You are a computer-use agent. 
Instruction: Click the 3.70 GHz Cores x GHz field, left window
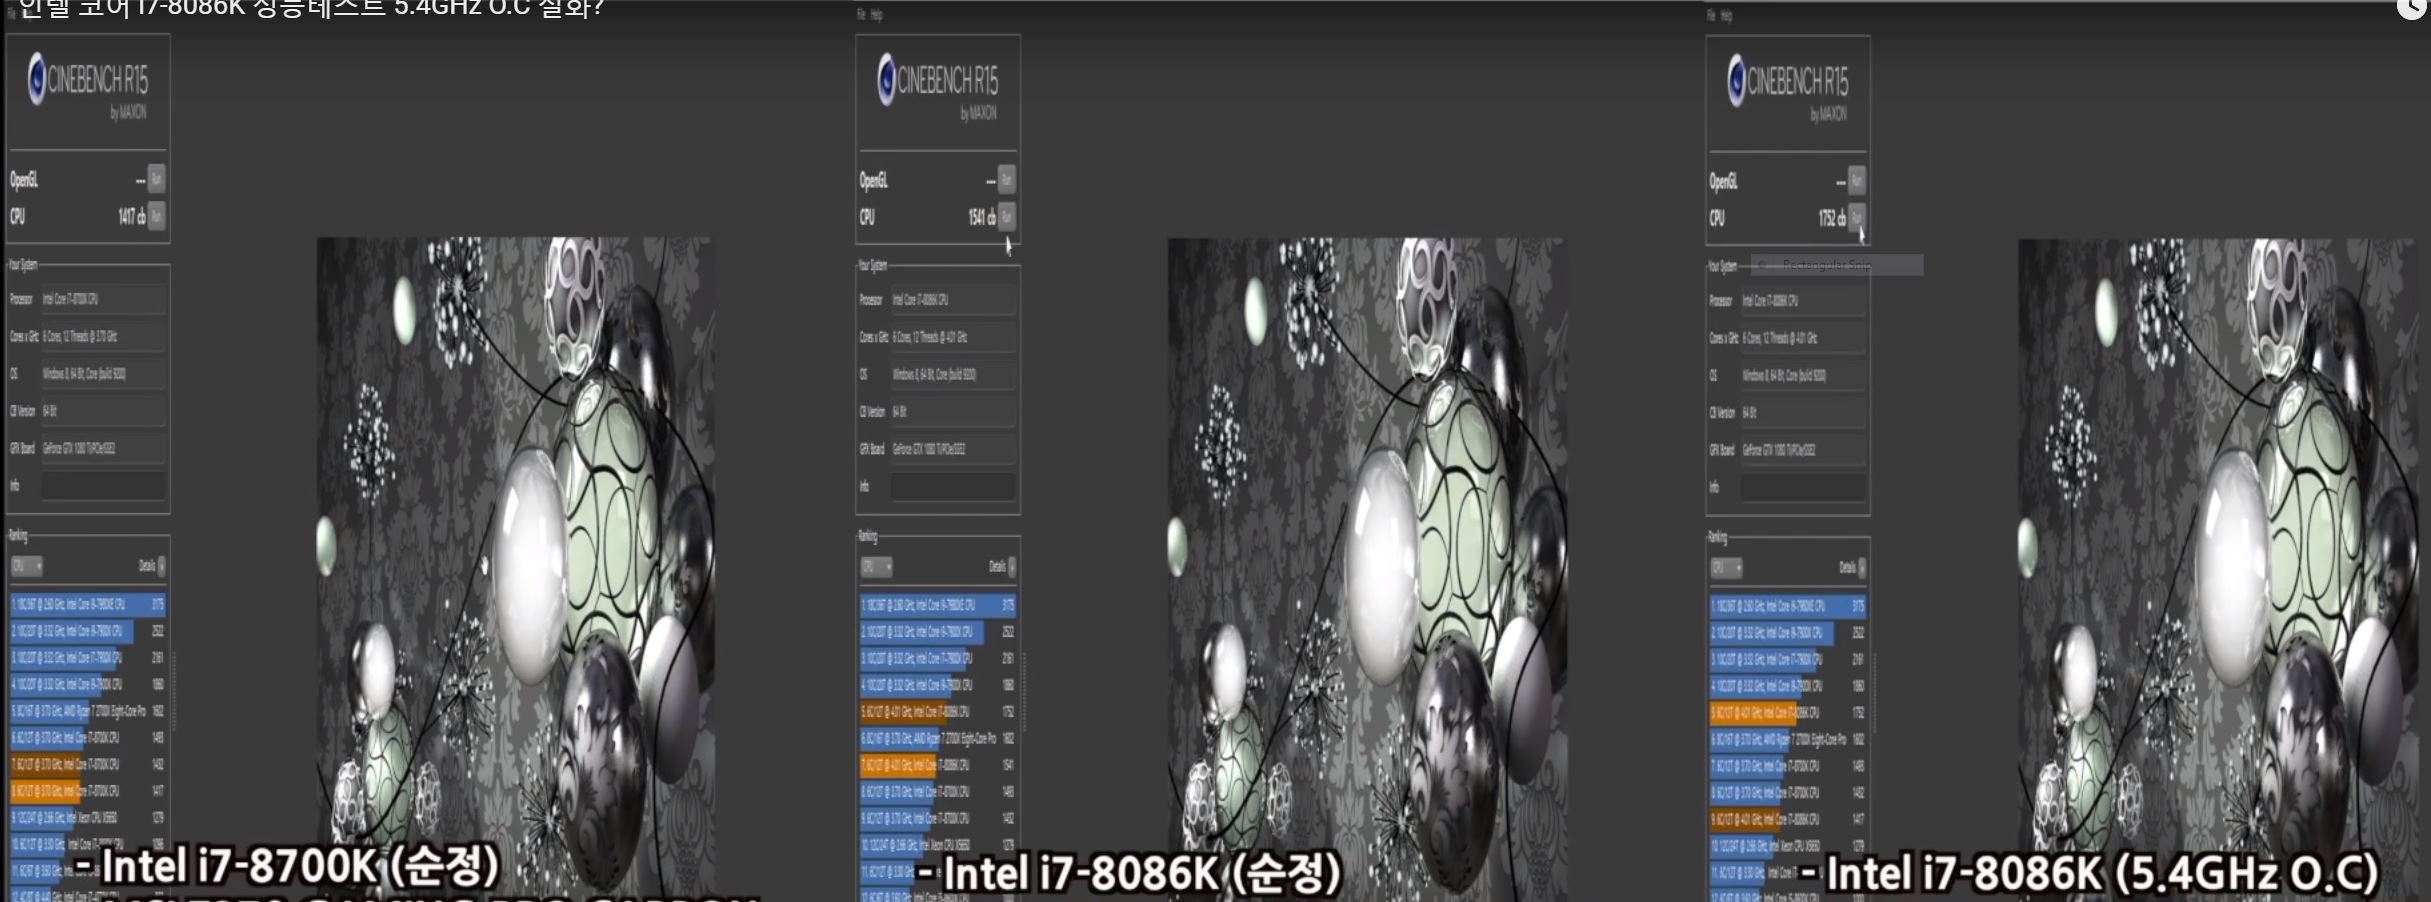(x=103, y=336)
